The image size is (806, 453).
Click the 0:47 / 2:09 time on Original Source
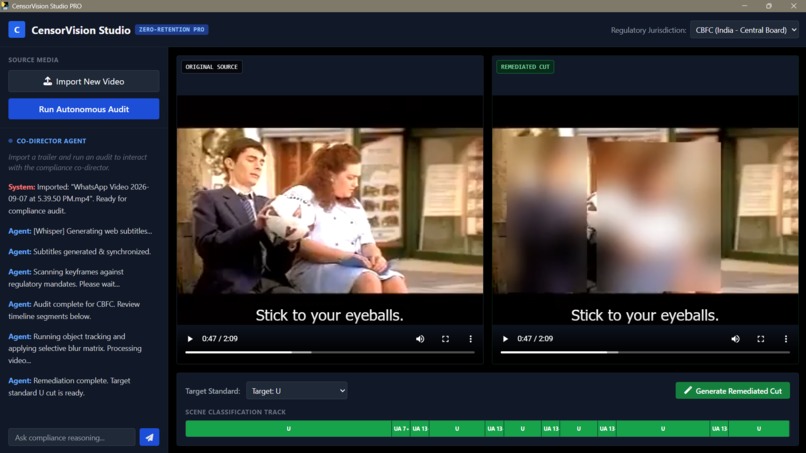[219, 339]
